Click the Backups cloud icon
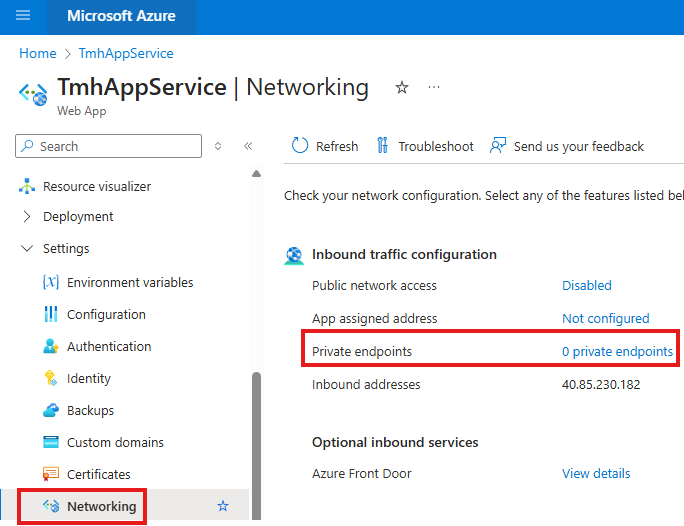This screenshot has width=684, height=526. [x=51, y=410]
